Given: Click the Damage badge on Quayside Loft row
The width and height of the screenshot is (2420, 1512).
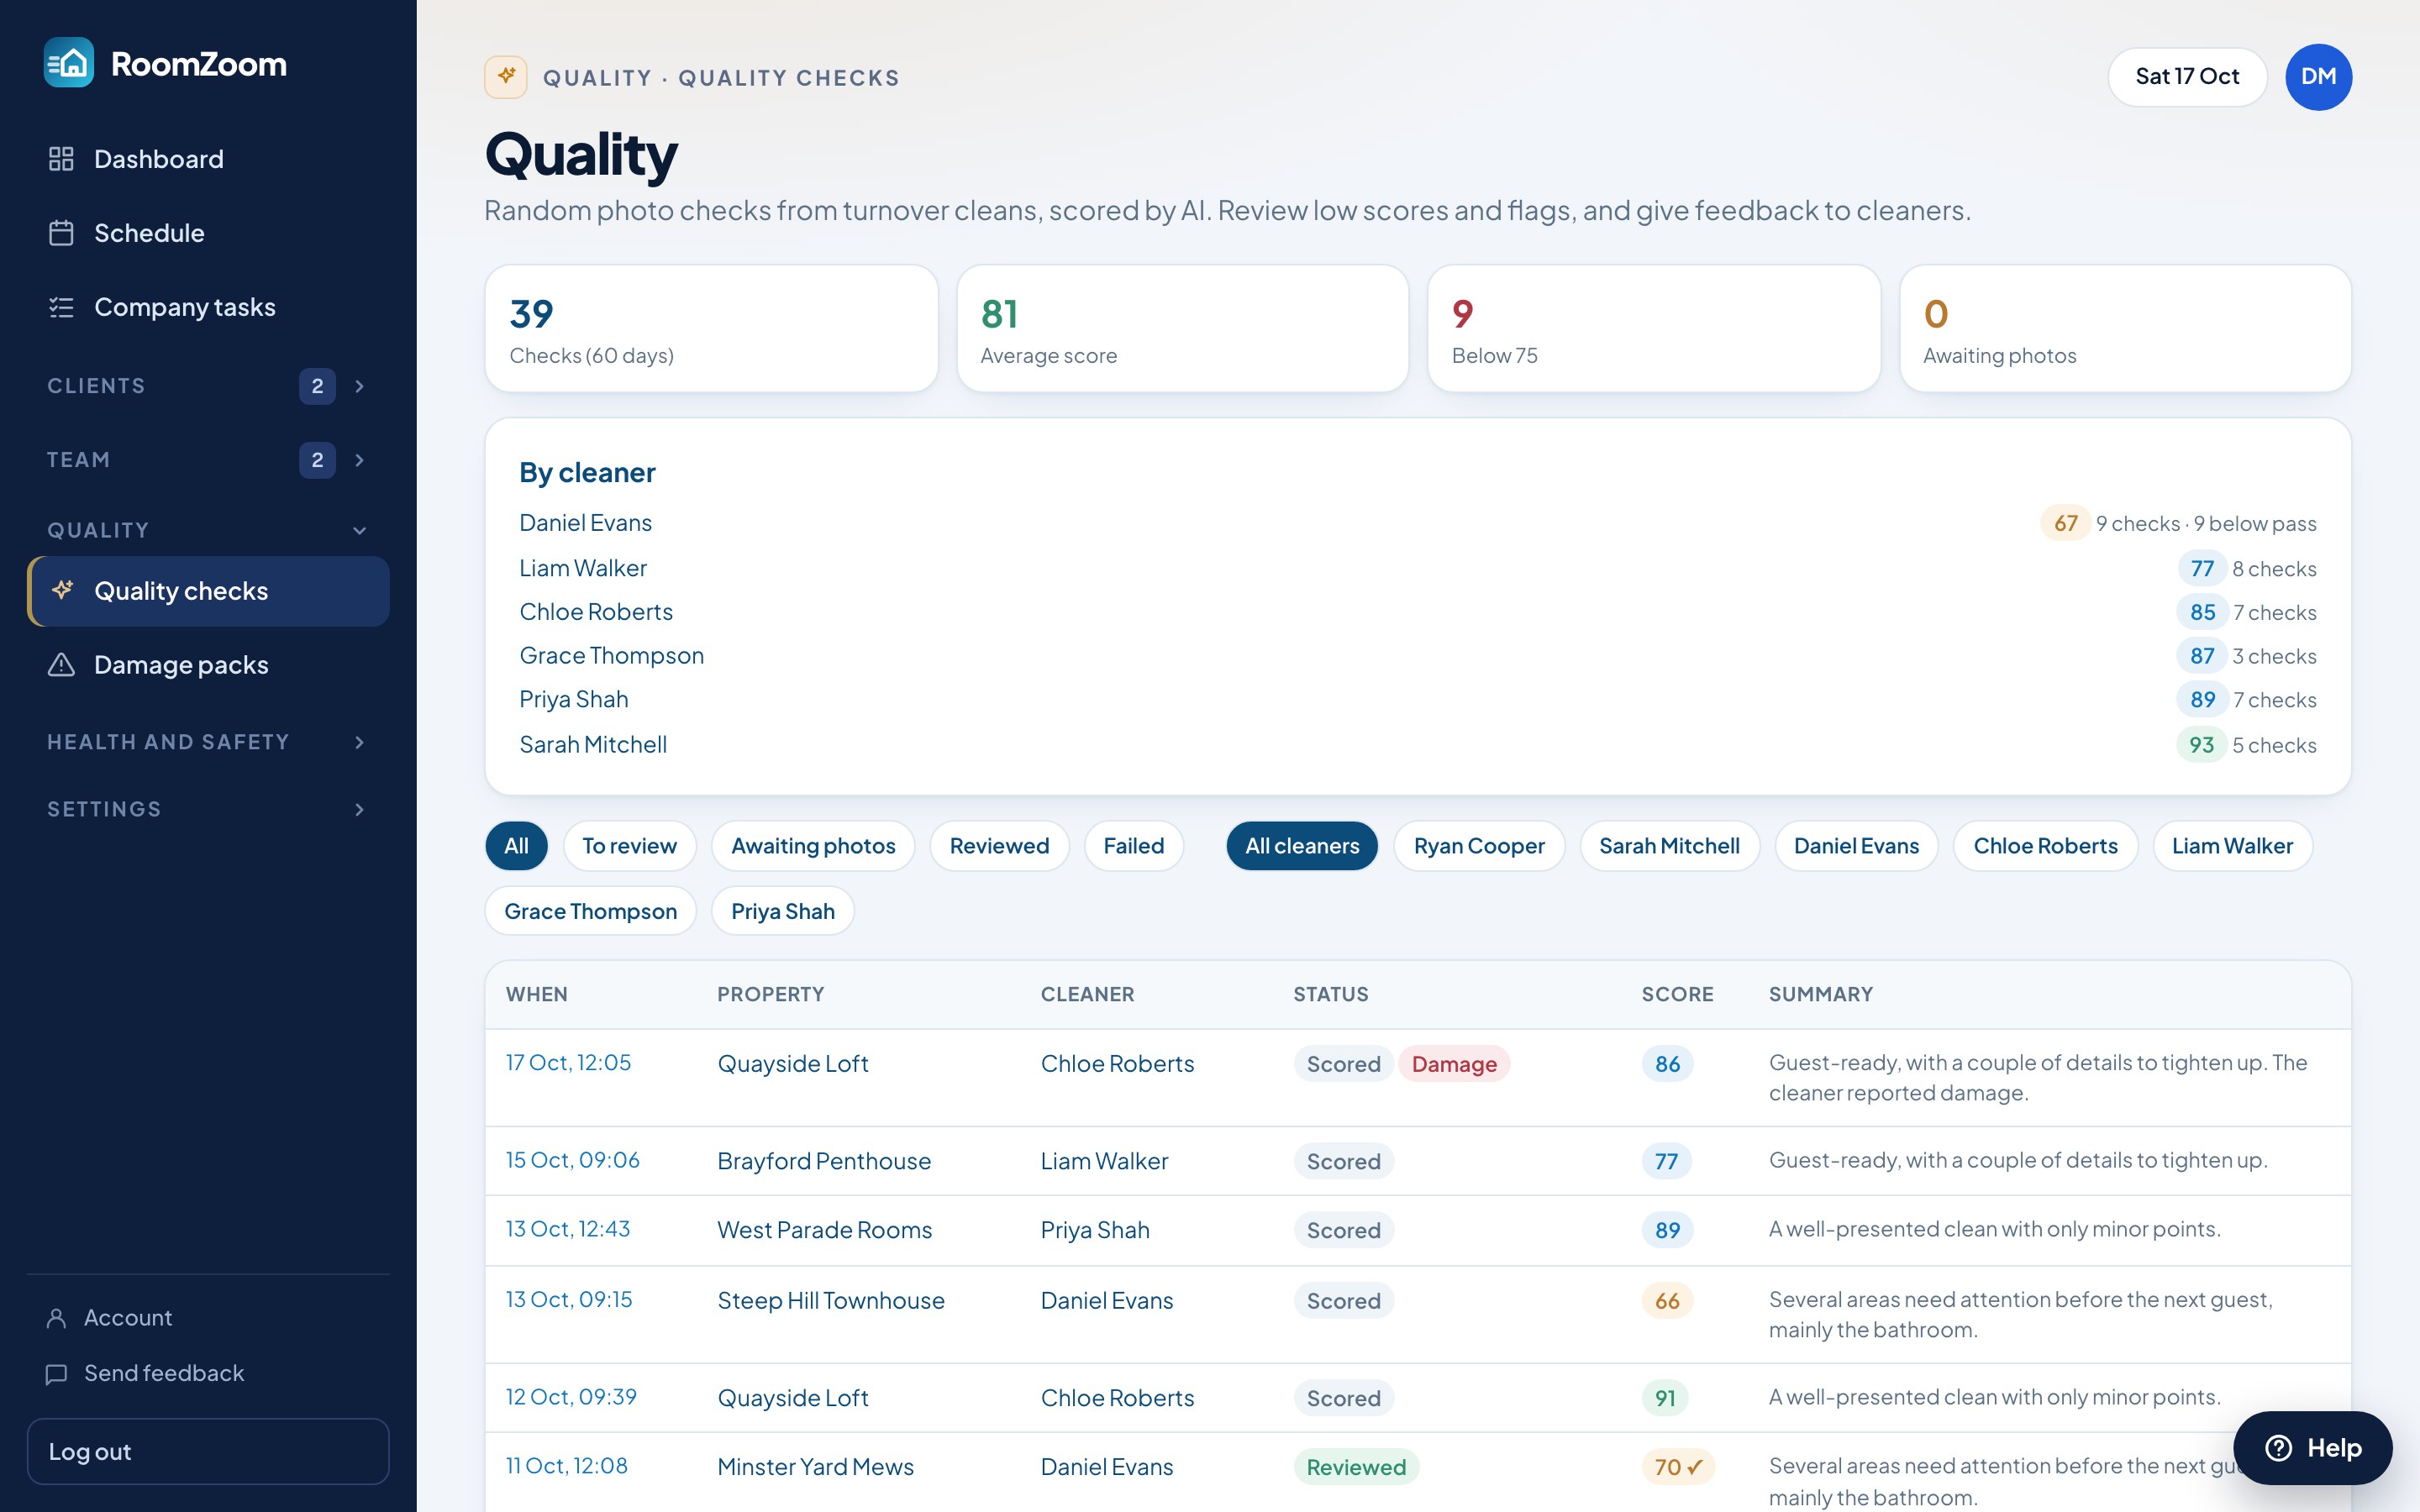Looking at the screenshot, I should 1454,1064.
